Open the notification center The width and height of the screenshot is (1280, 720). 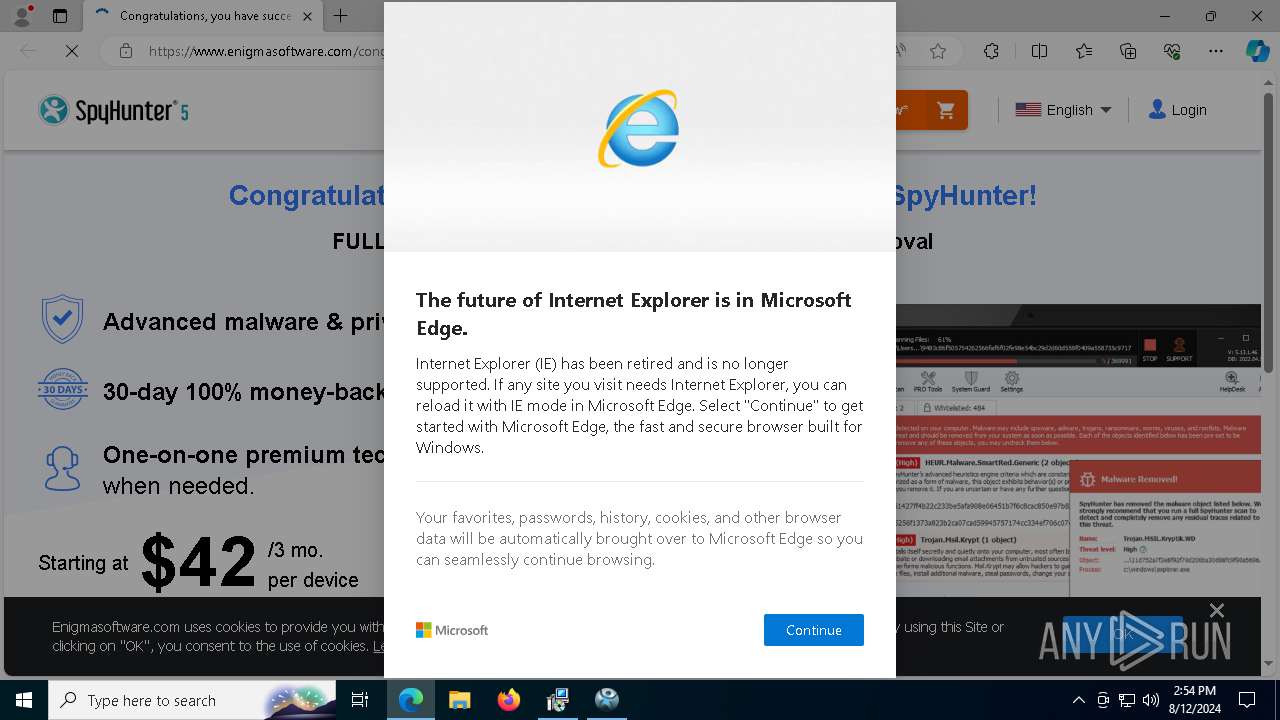pos(1247,700)
